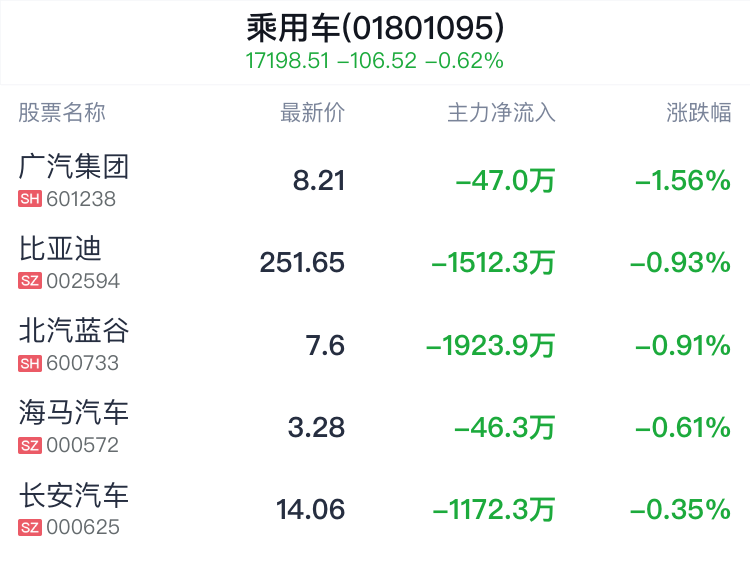Click the SZ badge beside 002594

(x=30, y=281)
